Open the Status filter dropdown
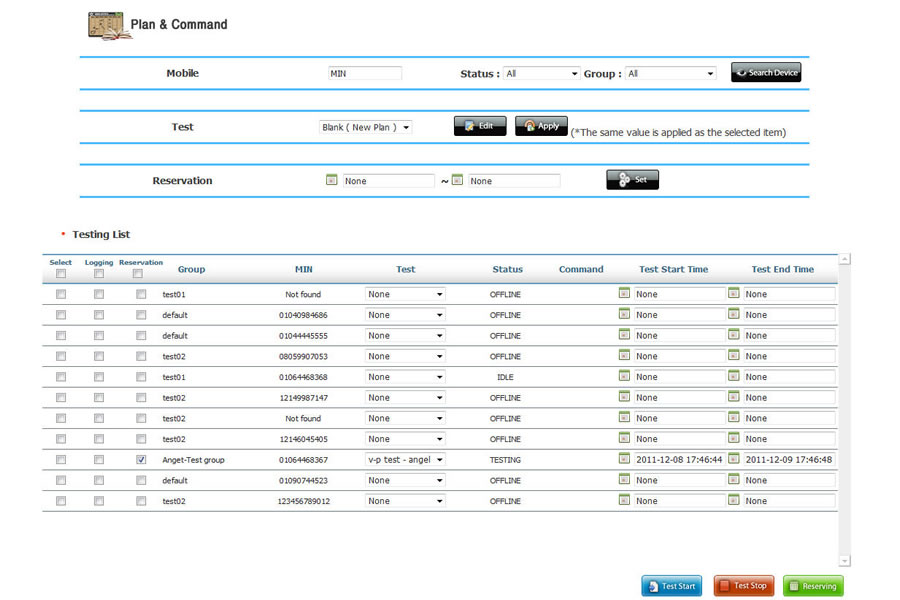The width and height of the screenshot is (900, 600). click(542, 74)
